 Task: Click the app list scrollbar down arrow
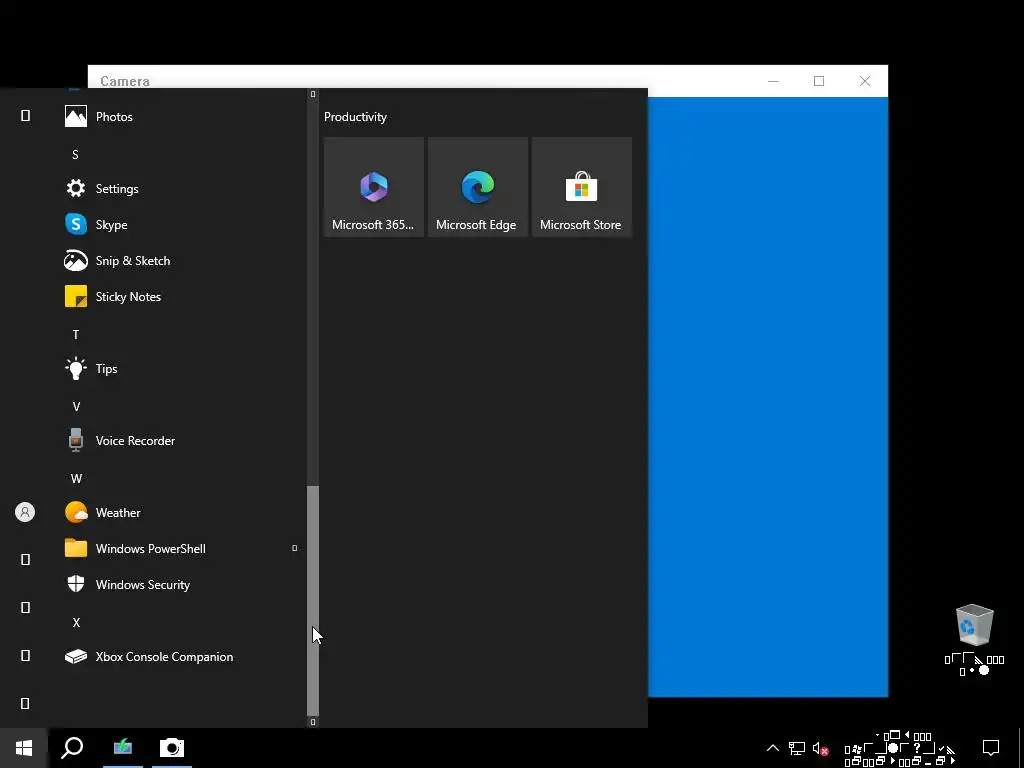(313, 722)
